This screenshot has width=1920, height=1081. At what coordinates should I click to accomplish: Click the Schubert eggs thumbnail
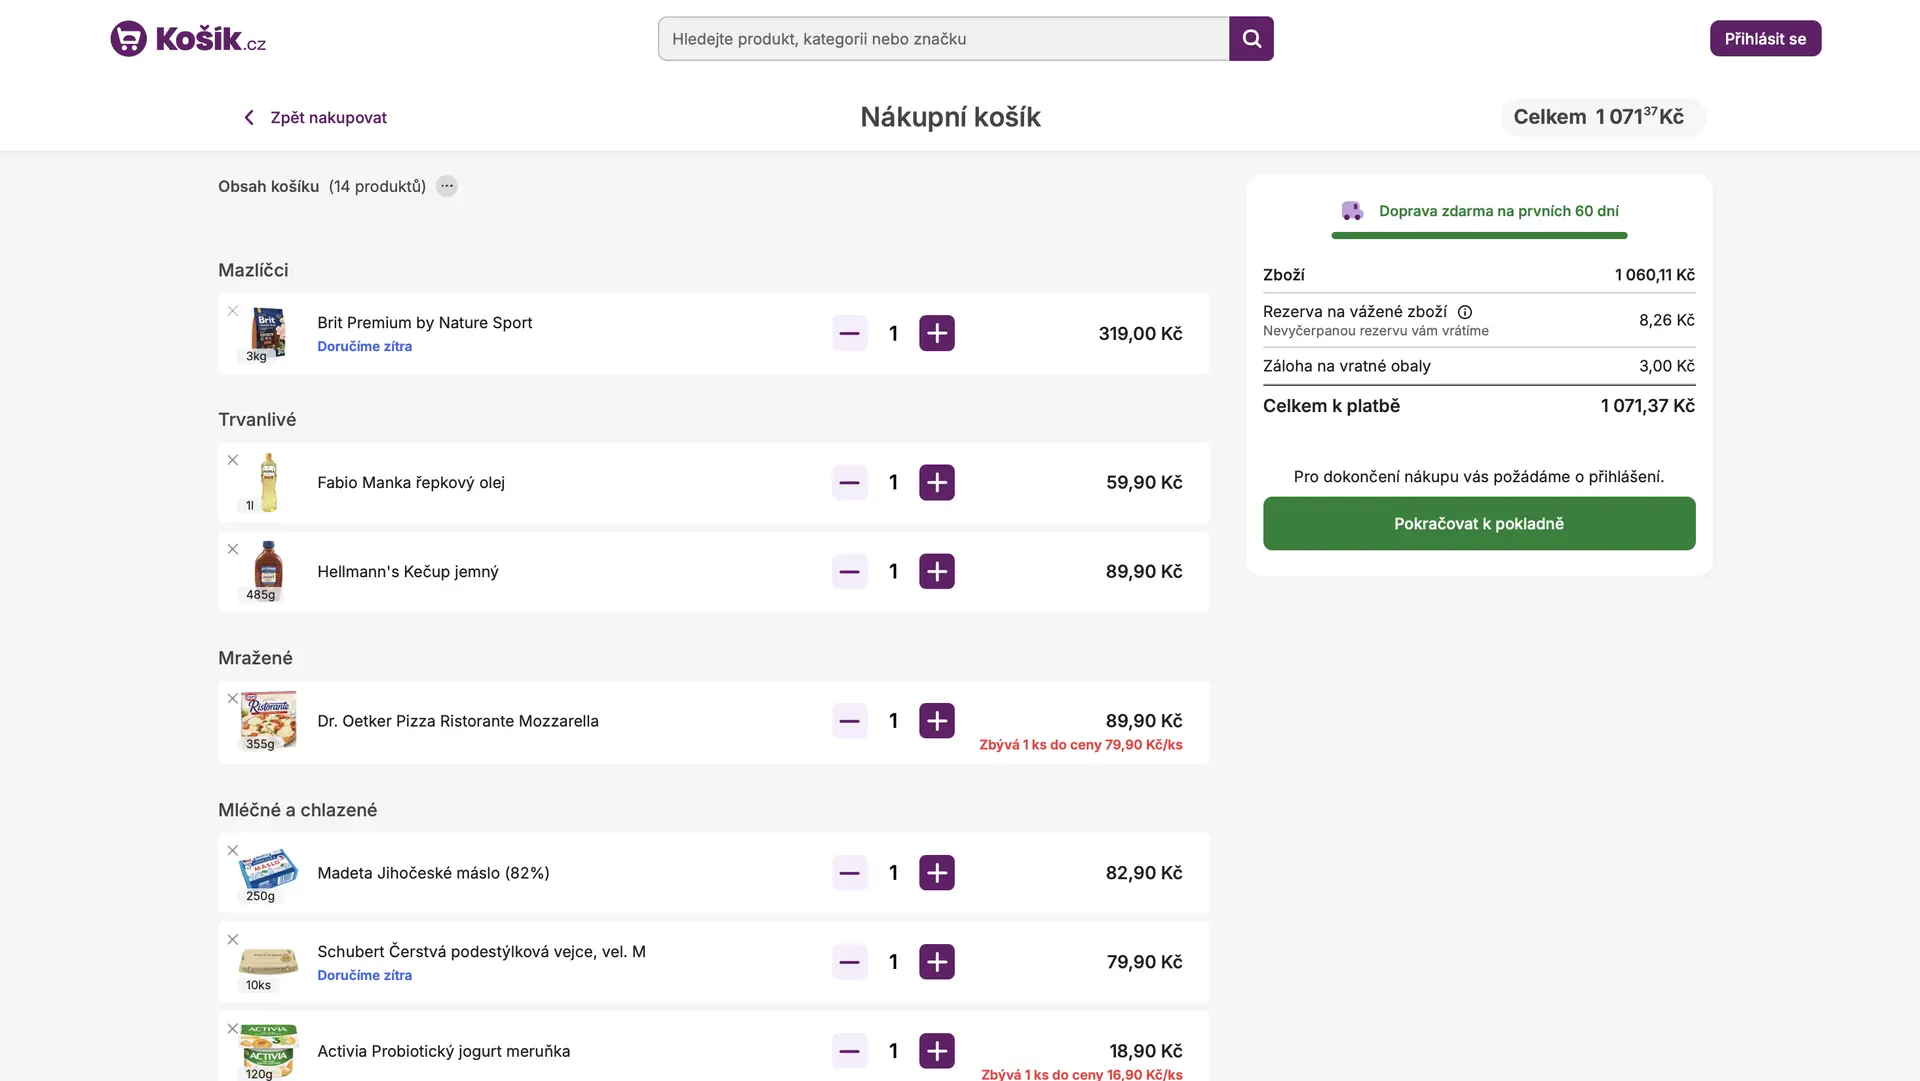pos(268,962)
